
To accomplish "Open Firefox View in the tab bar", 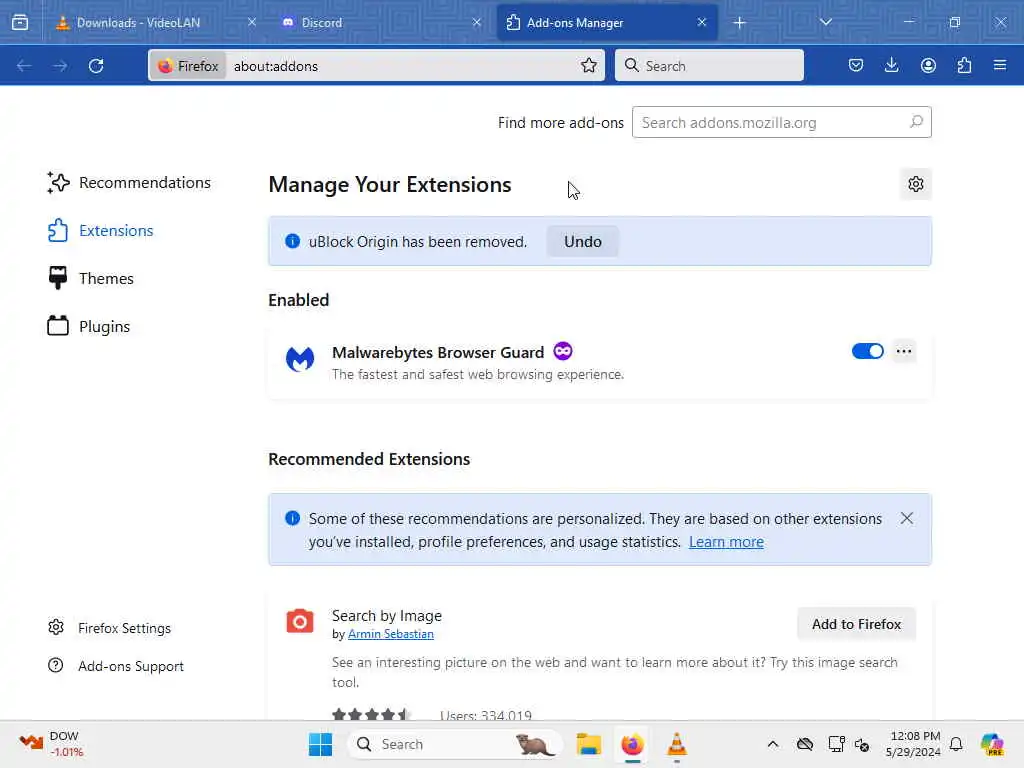I will (x=20, y=22).
